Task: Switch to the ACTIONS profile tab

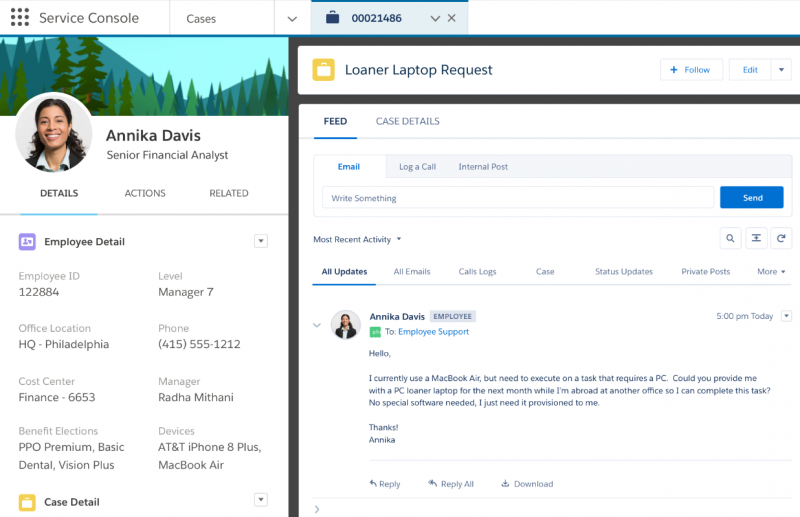Action: pos(145,193)
